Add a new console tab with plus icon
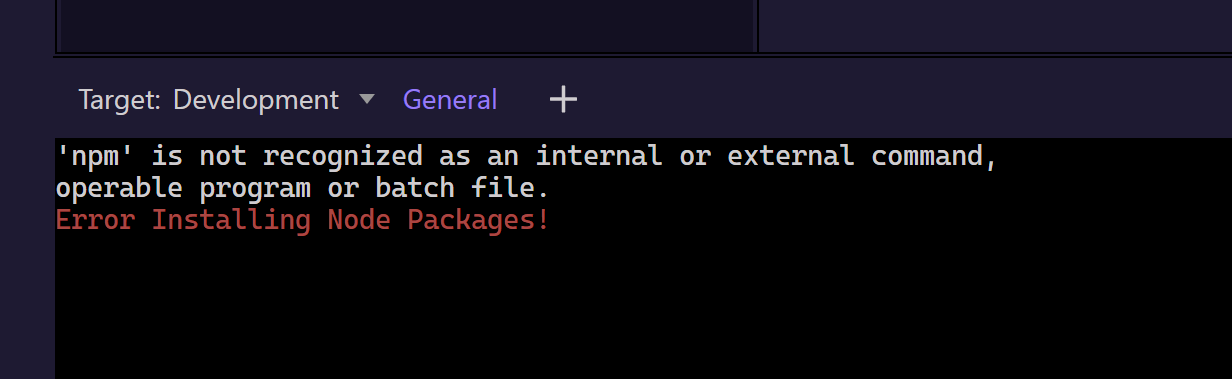The width and height of the screenshot is (1232, 379). click(564, 99)
